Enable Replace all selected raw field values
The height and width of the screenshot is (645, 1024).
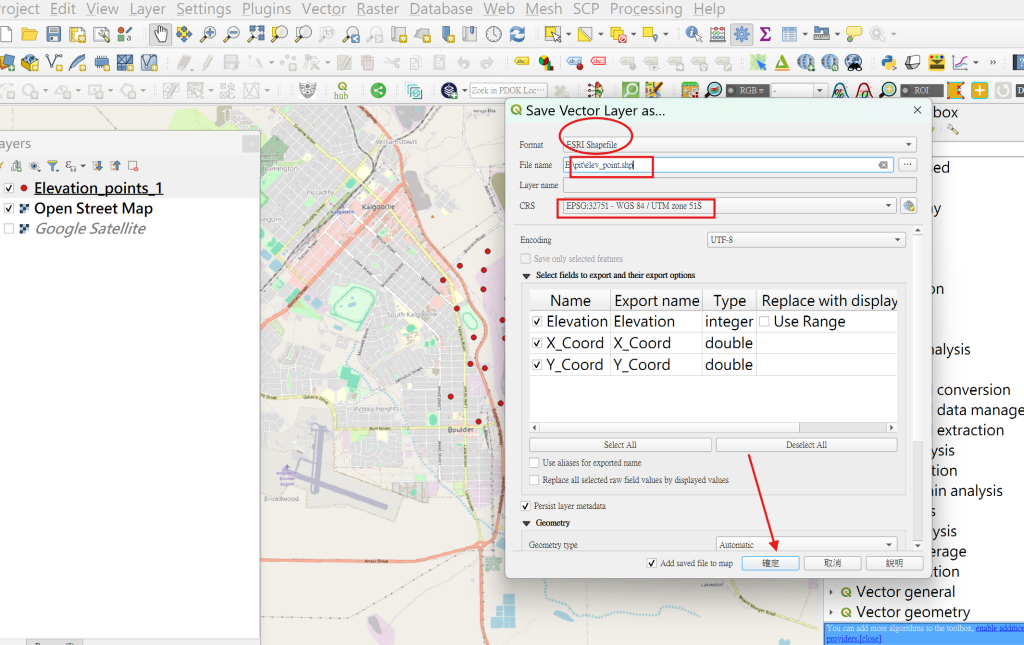tap(534, 480)
